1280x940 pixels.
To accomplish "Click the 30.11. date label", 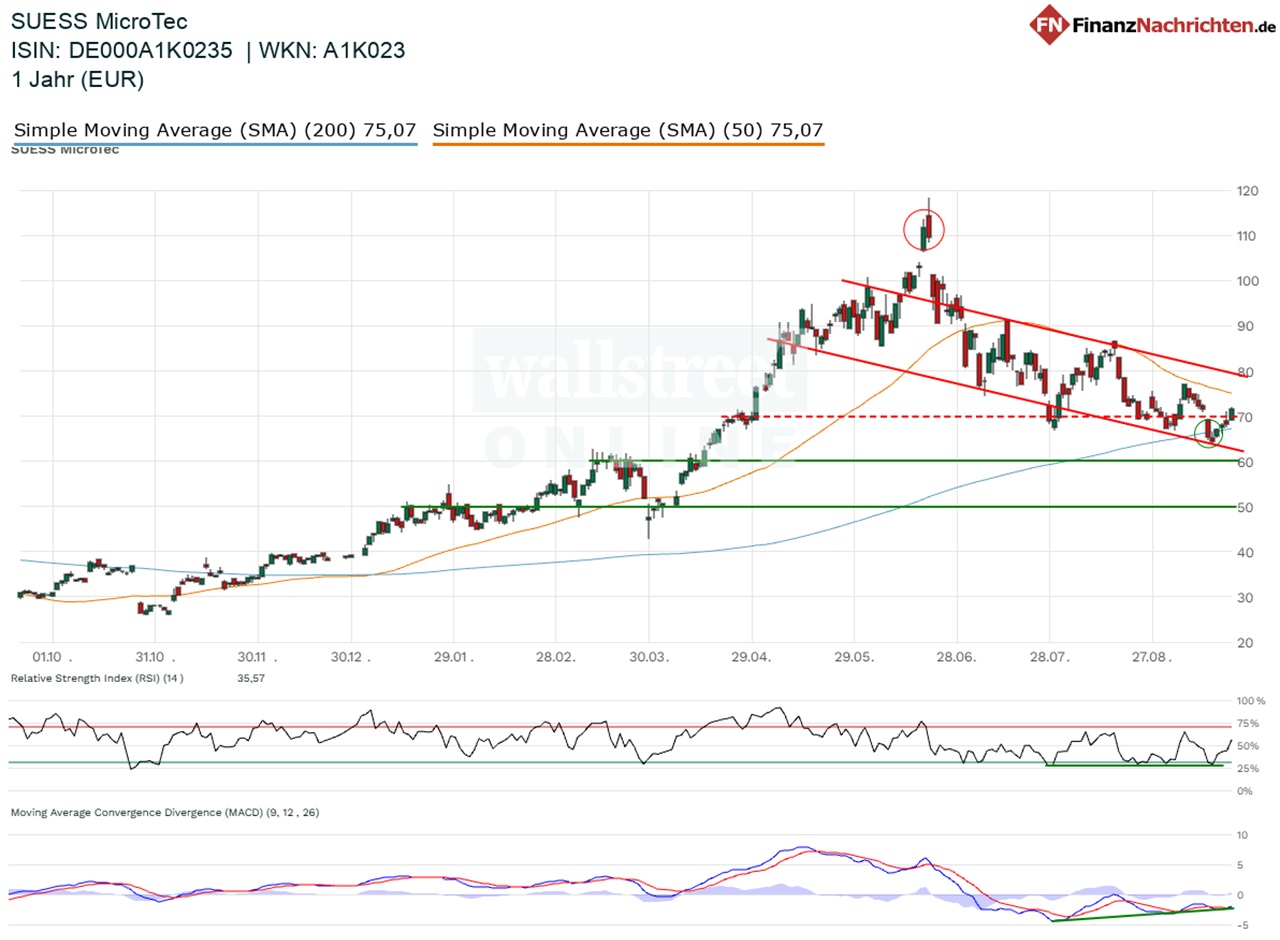I will [259, 657].
